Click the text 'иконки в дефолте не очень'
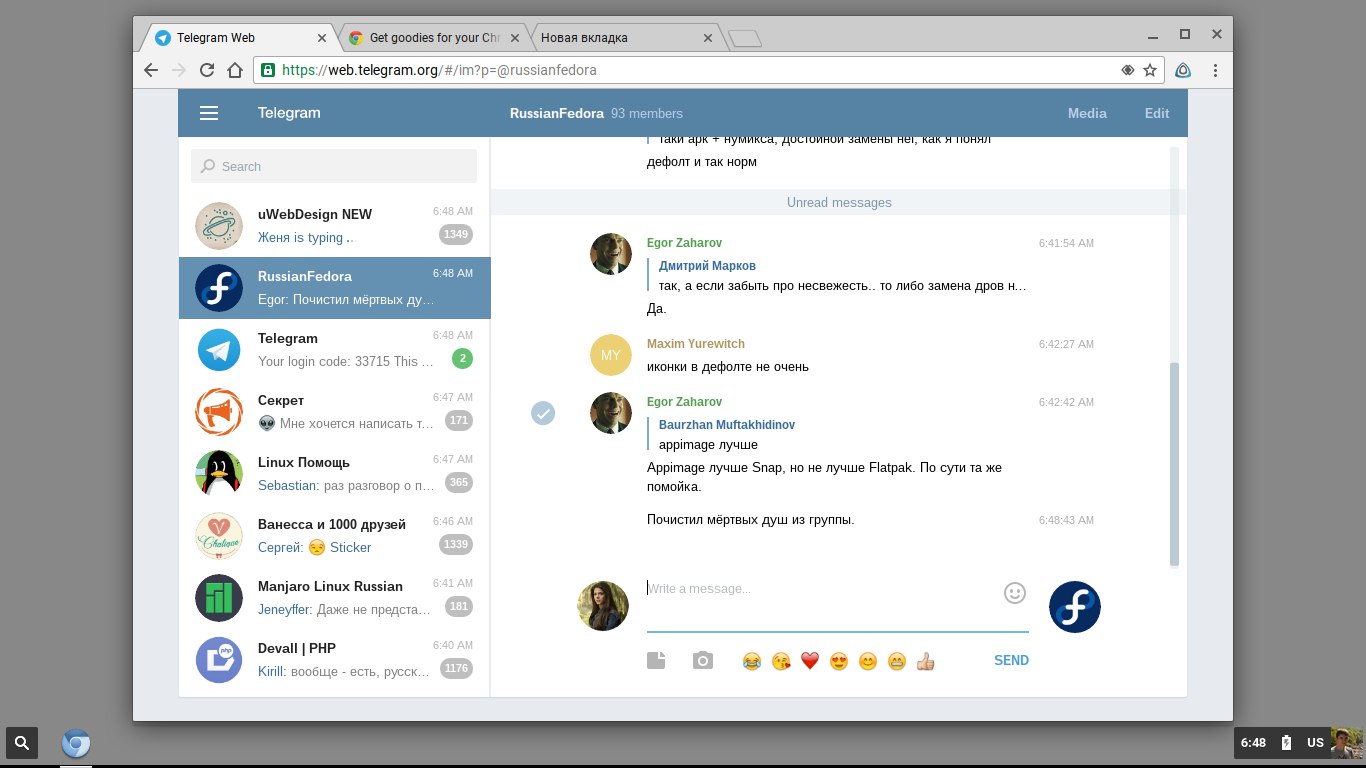 728,367
